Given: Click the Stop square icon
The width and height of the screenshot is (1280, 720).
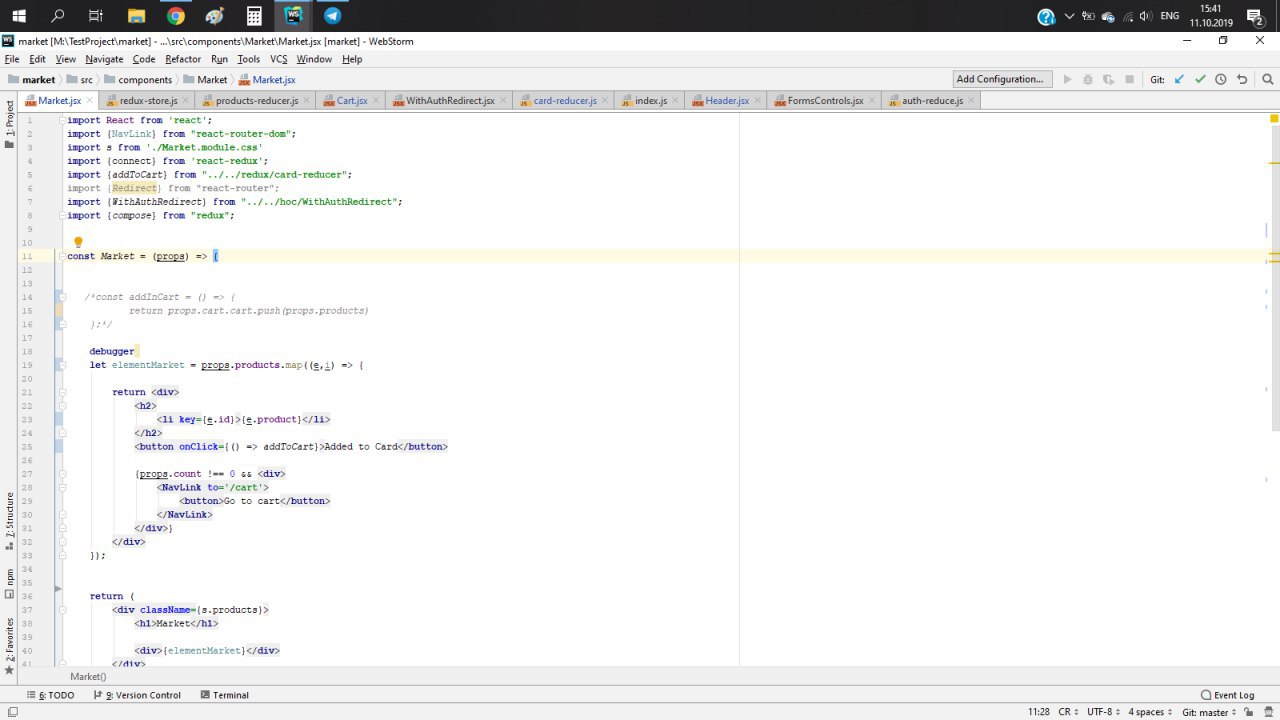Looking at the screenshot, I should 1129,79.
